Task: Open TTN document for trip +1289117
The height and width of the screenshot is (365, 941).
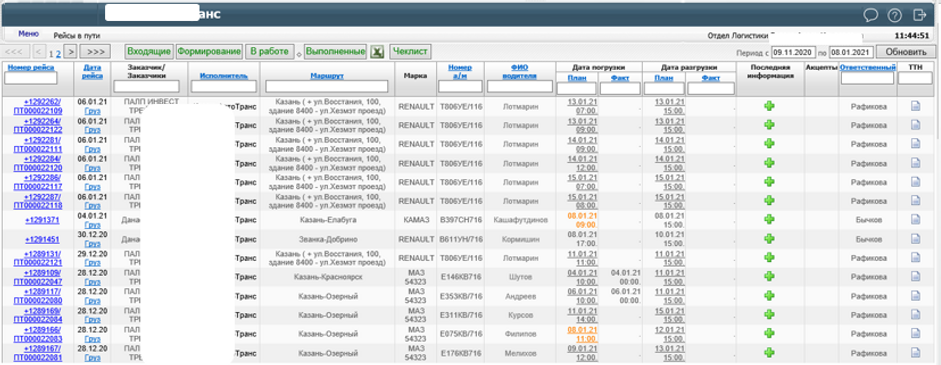Action: pyautogui.click(x=915, y=296)
